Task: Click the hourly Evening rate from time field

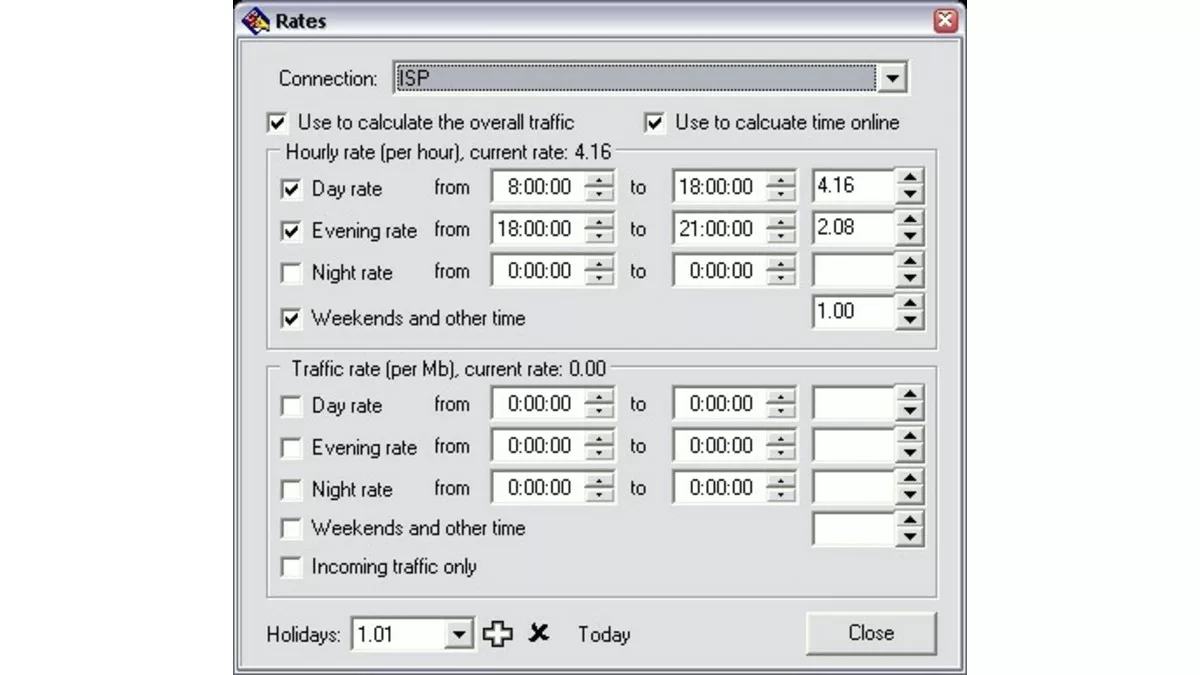Action: [538, 230]
